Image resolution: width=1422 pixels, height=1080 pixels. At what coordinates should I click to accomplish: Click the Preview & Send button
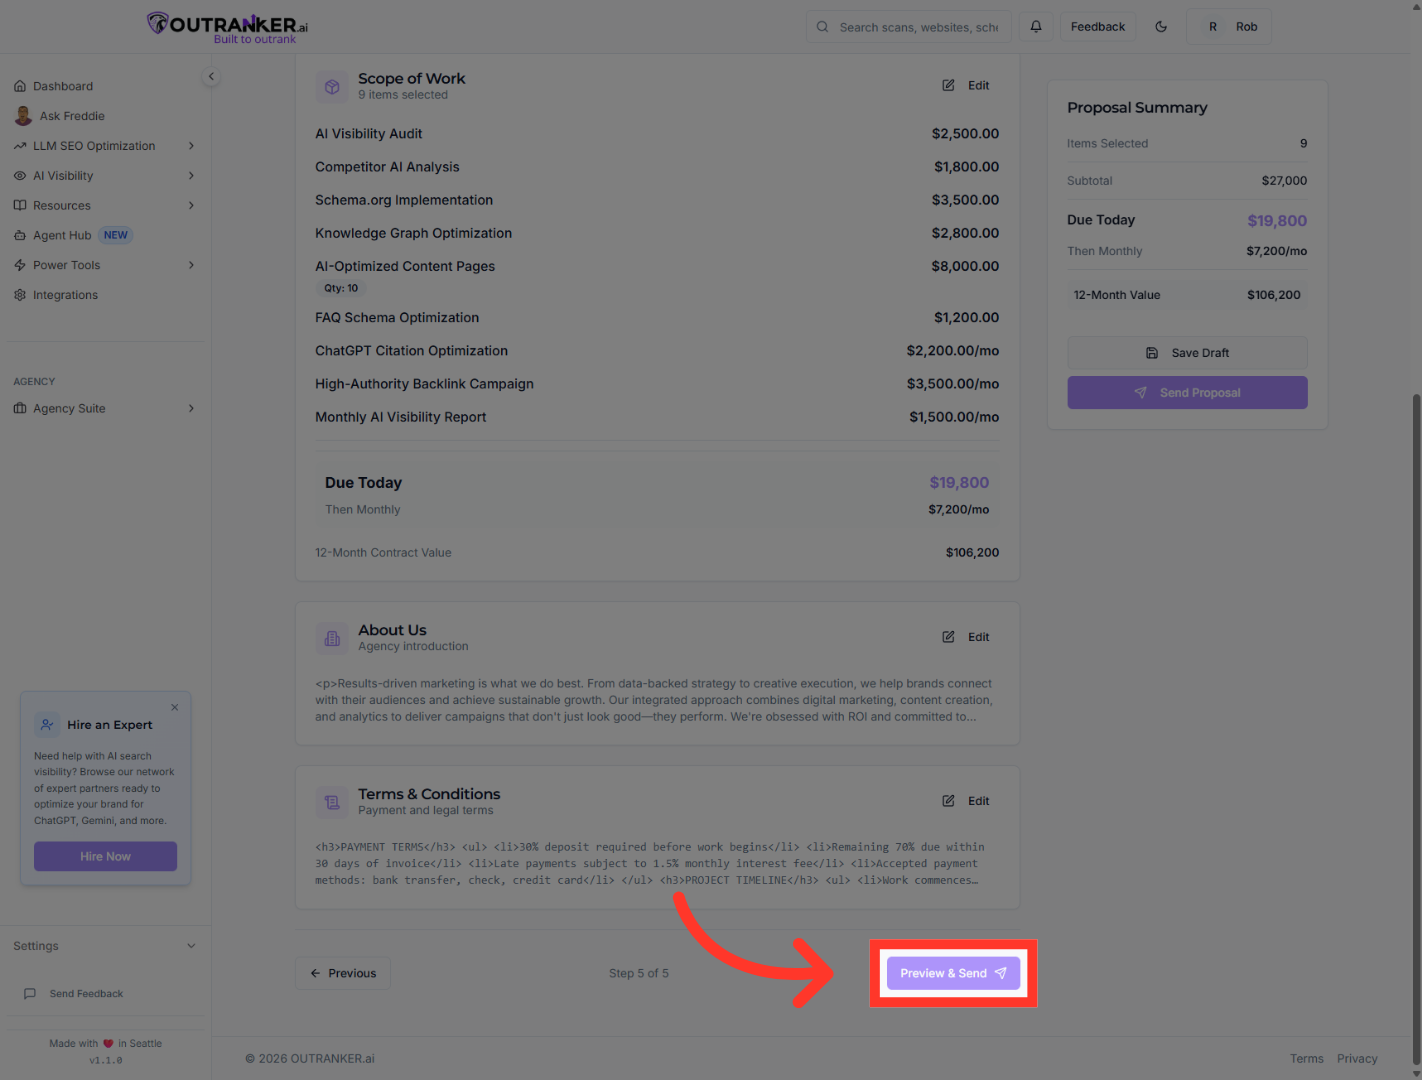[953, 973]
